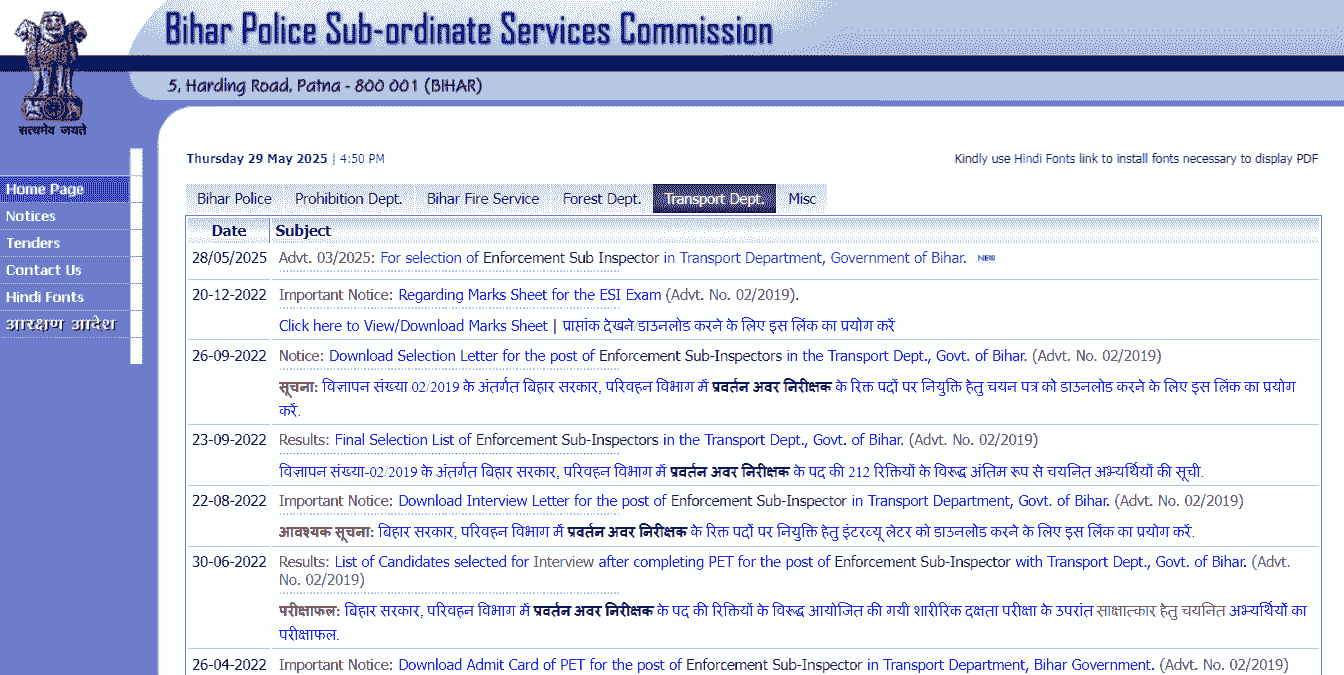Image resolution: width=1344 pixels, height=675 pixels.
Task: Open the Hindi 'प्राप्तांक देखने/डाउनलोड करने' link
Action: 728,326
